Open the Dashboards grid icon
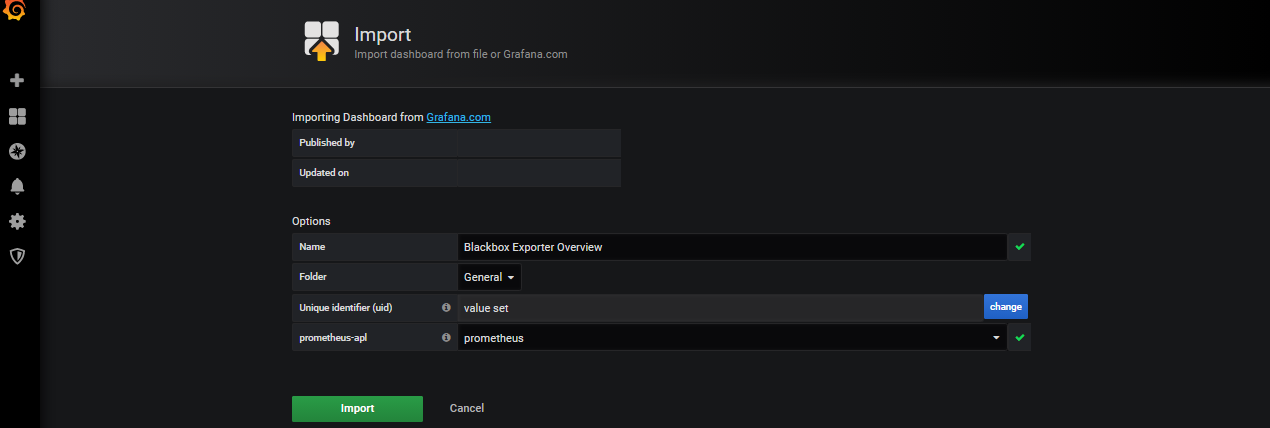Image resolution: width=1270 pixels, height=428 pixels. (17, 117)
